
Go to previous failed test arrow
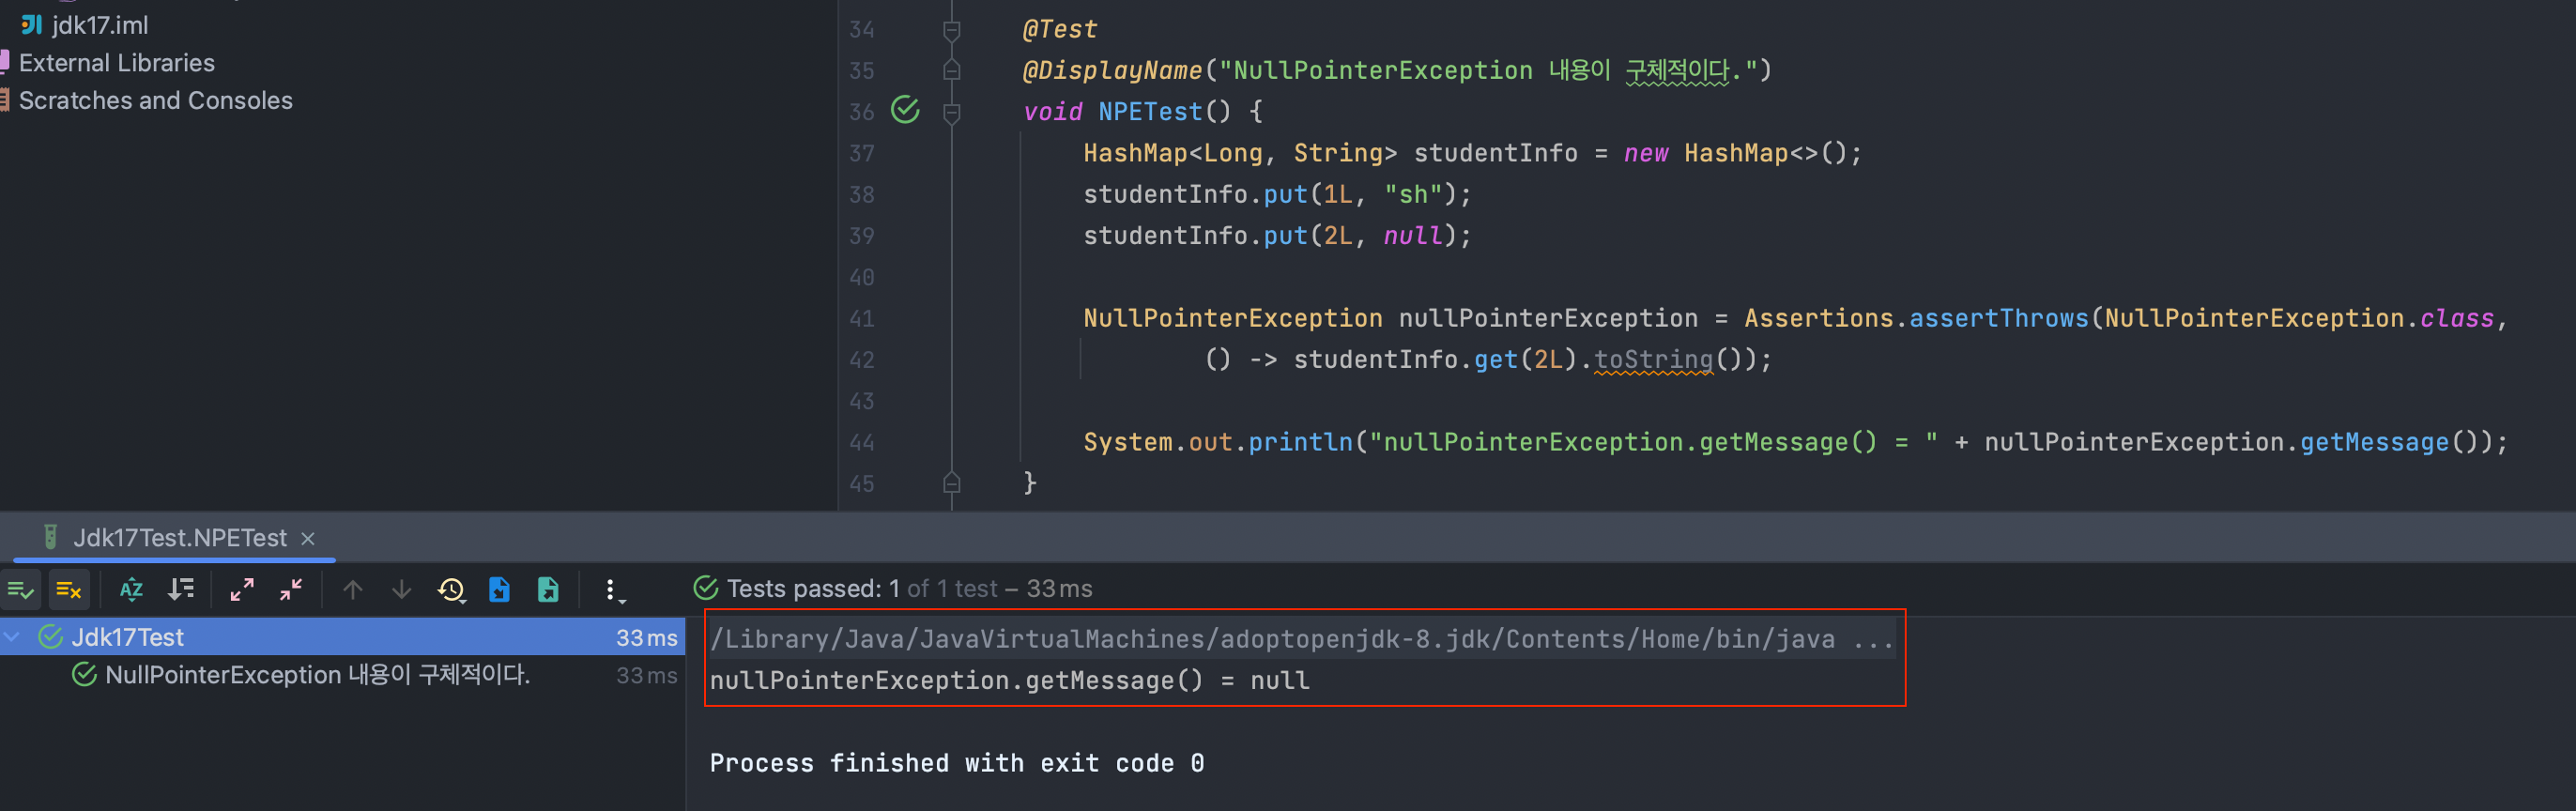pyautogui.click(x=352, y=590)
